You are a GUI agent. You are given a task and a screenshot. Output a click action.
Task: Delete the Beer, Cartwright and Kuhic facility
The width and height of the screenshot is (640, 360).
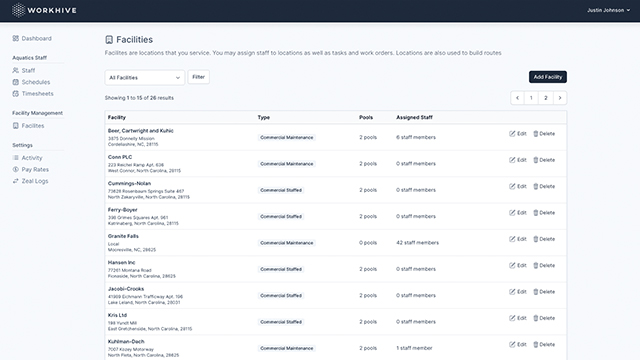[544, 133]
